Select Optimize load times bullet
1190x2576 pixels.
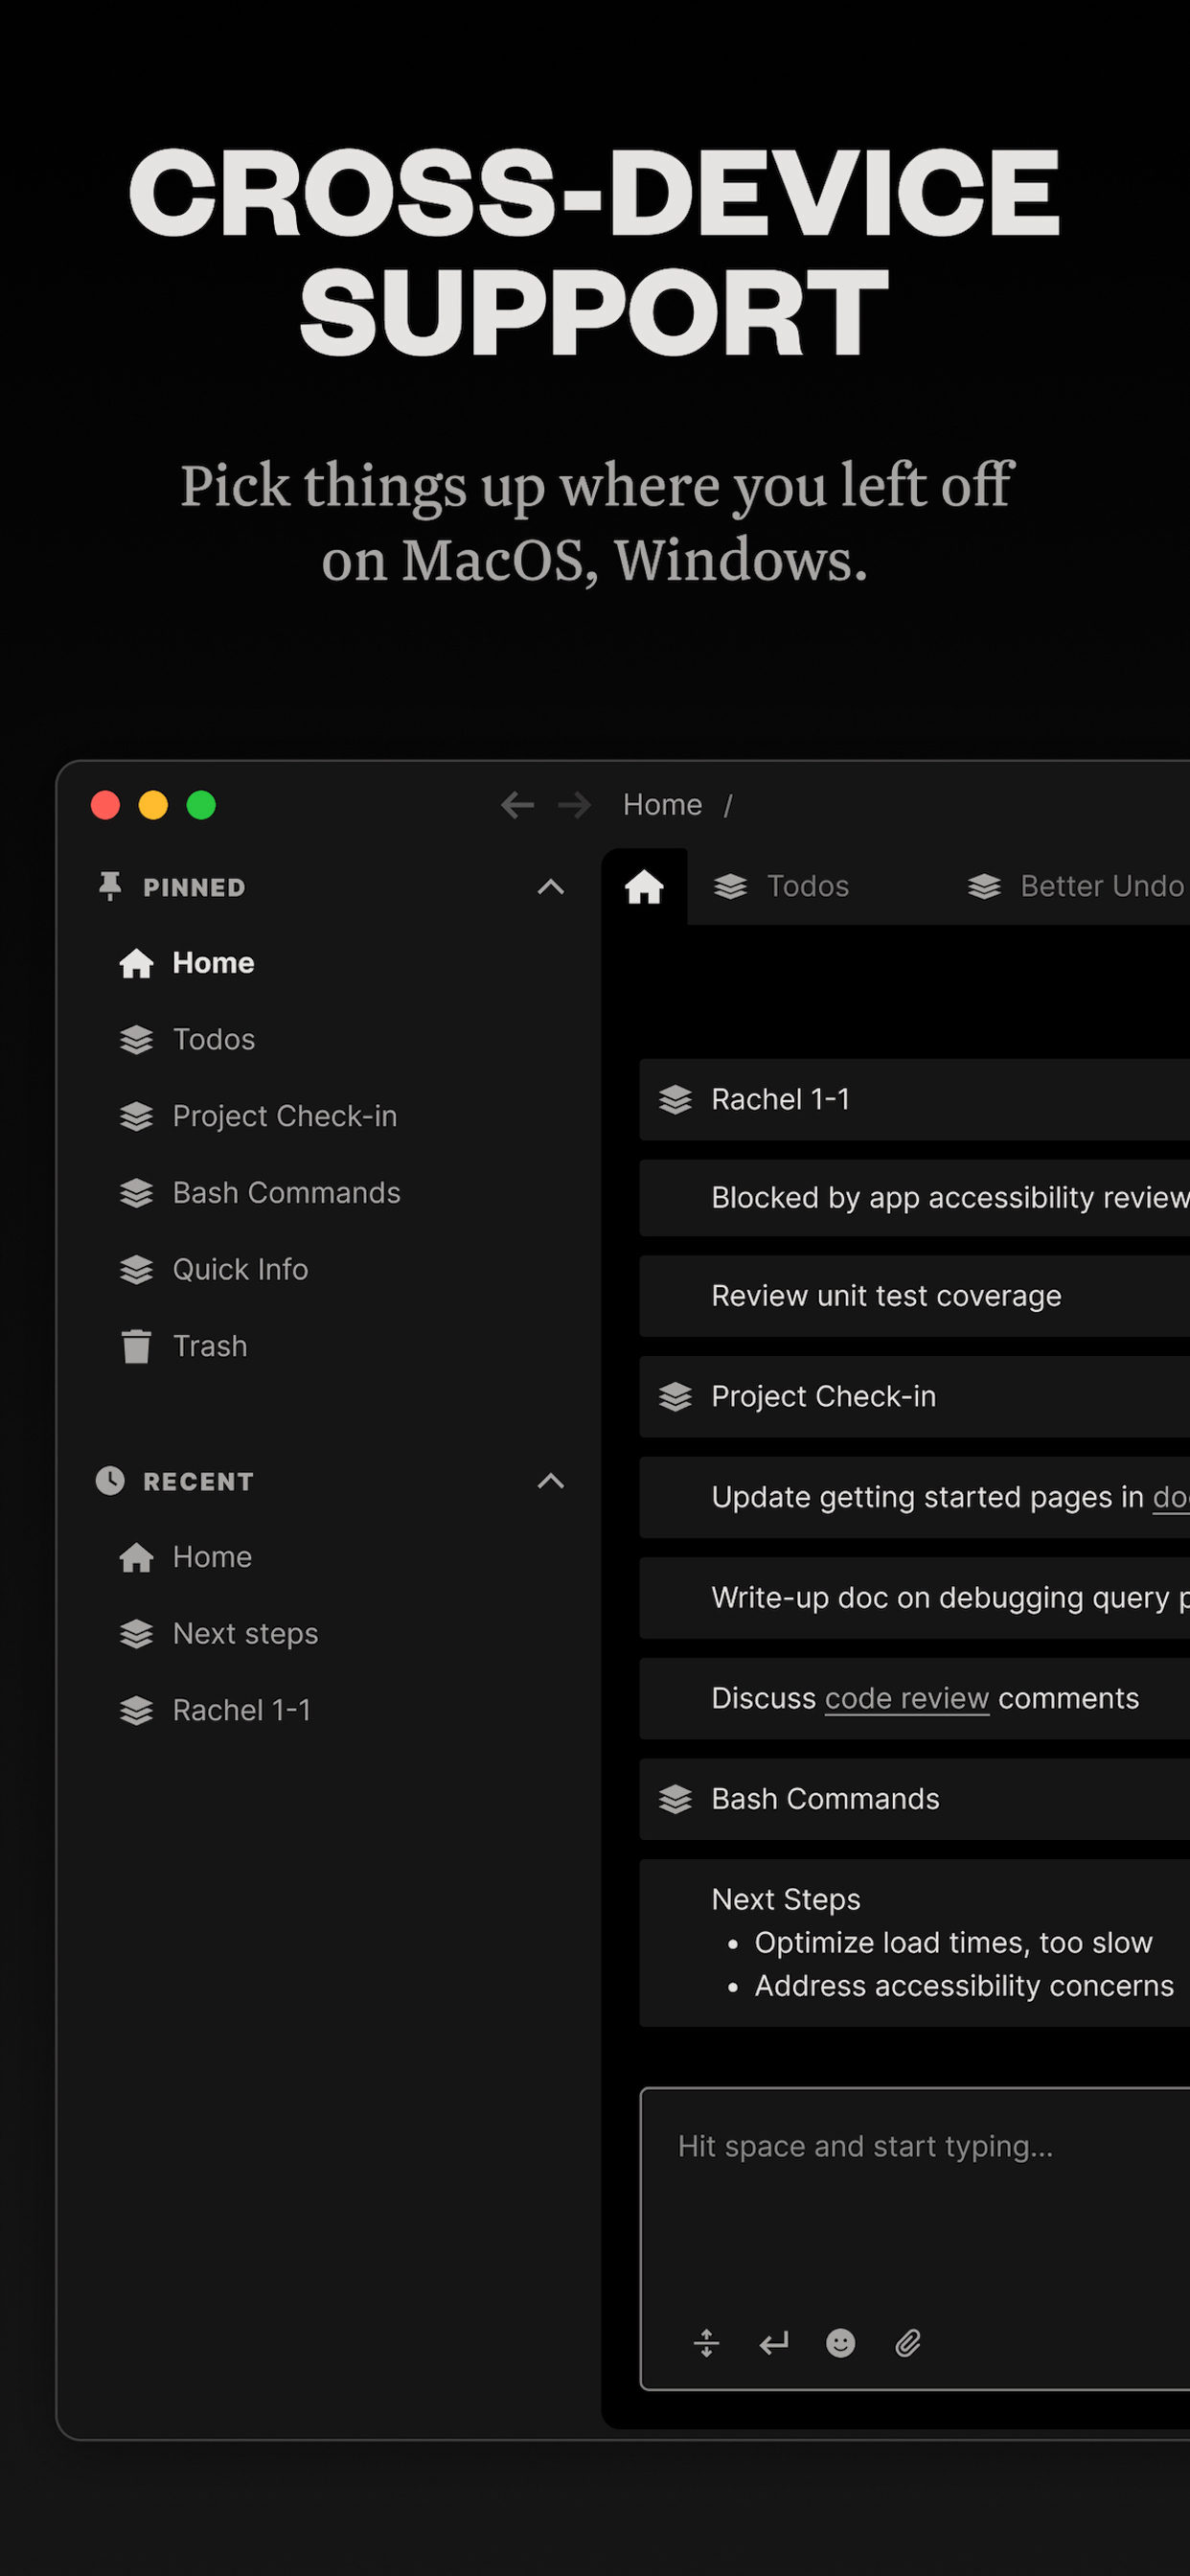(953, 1942)
